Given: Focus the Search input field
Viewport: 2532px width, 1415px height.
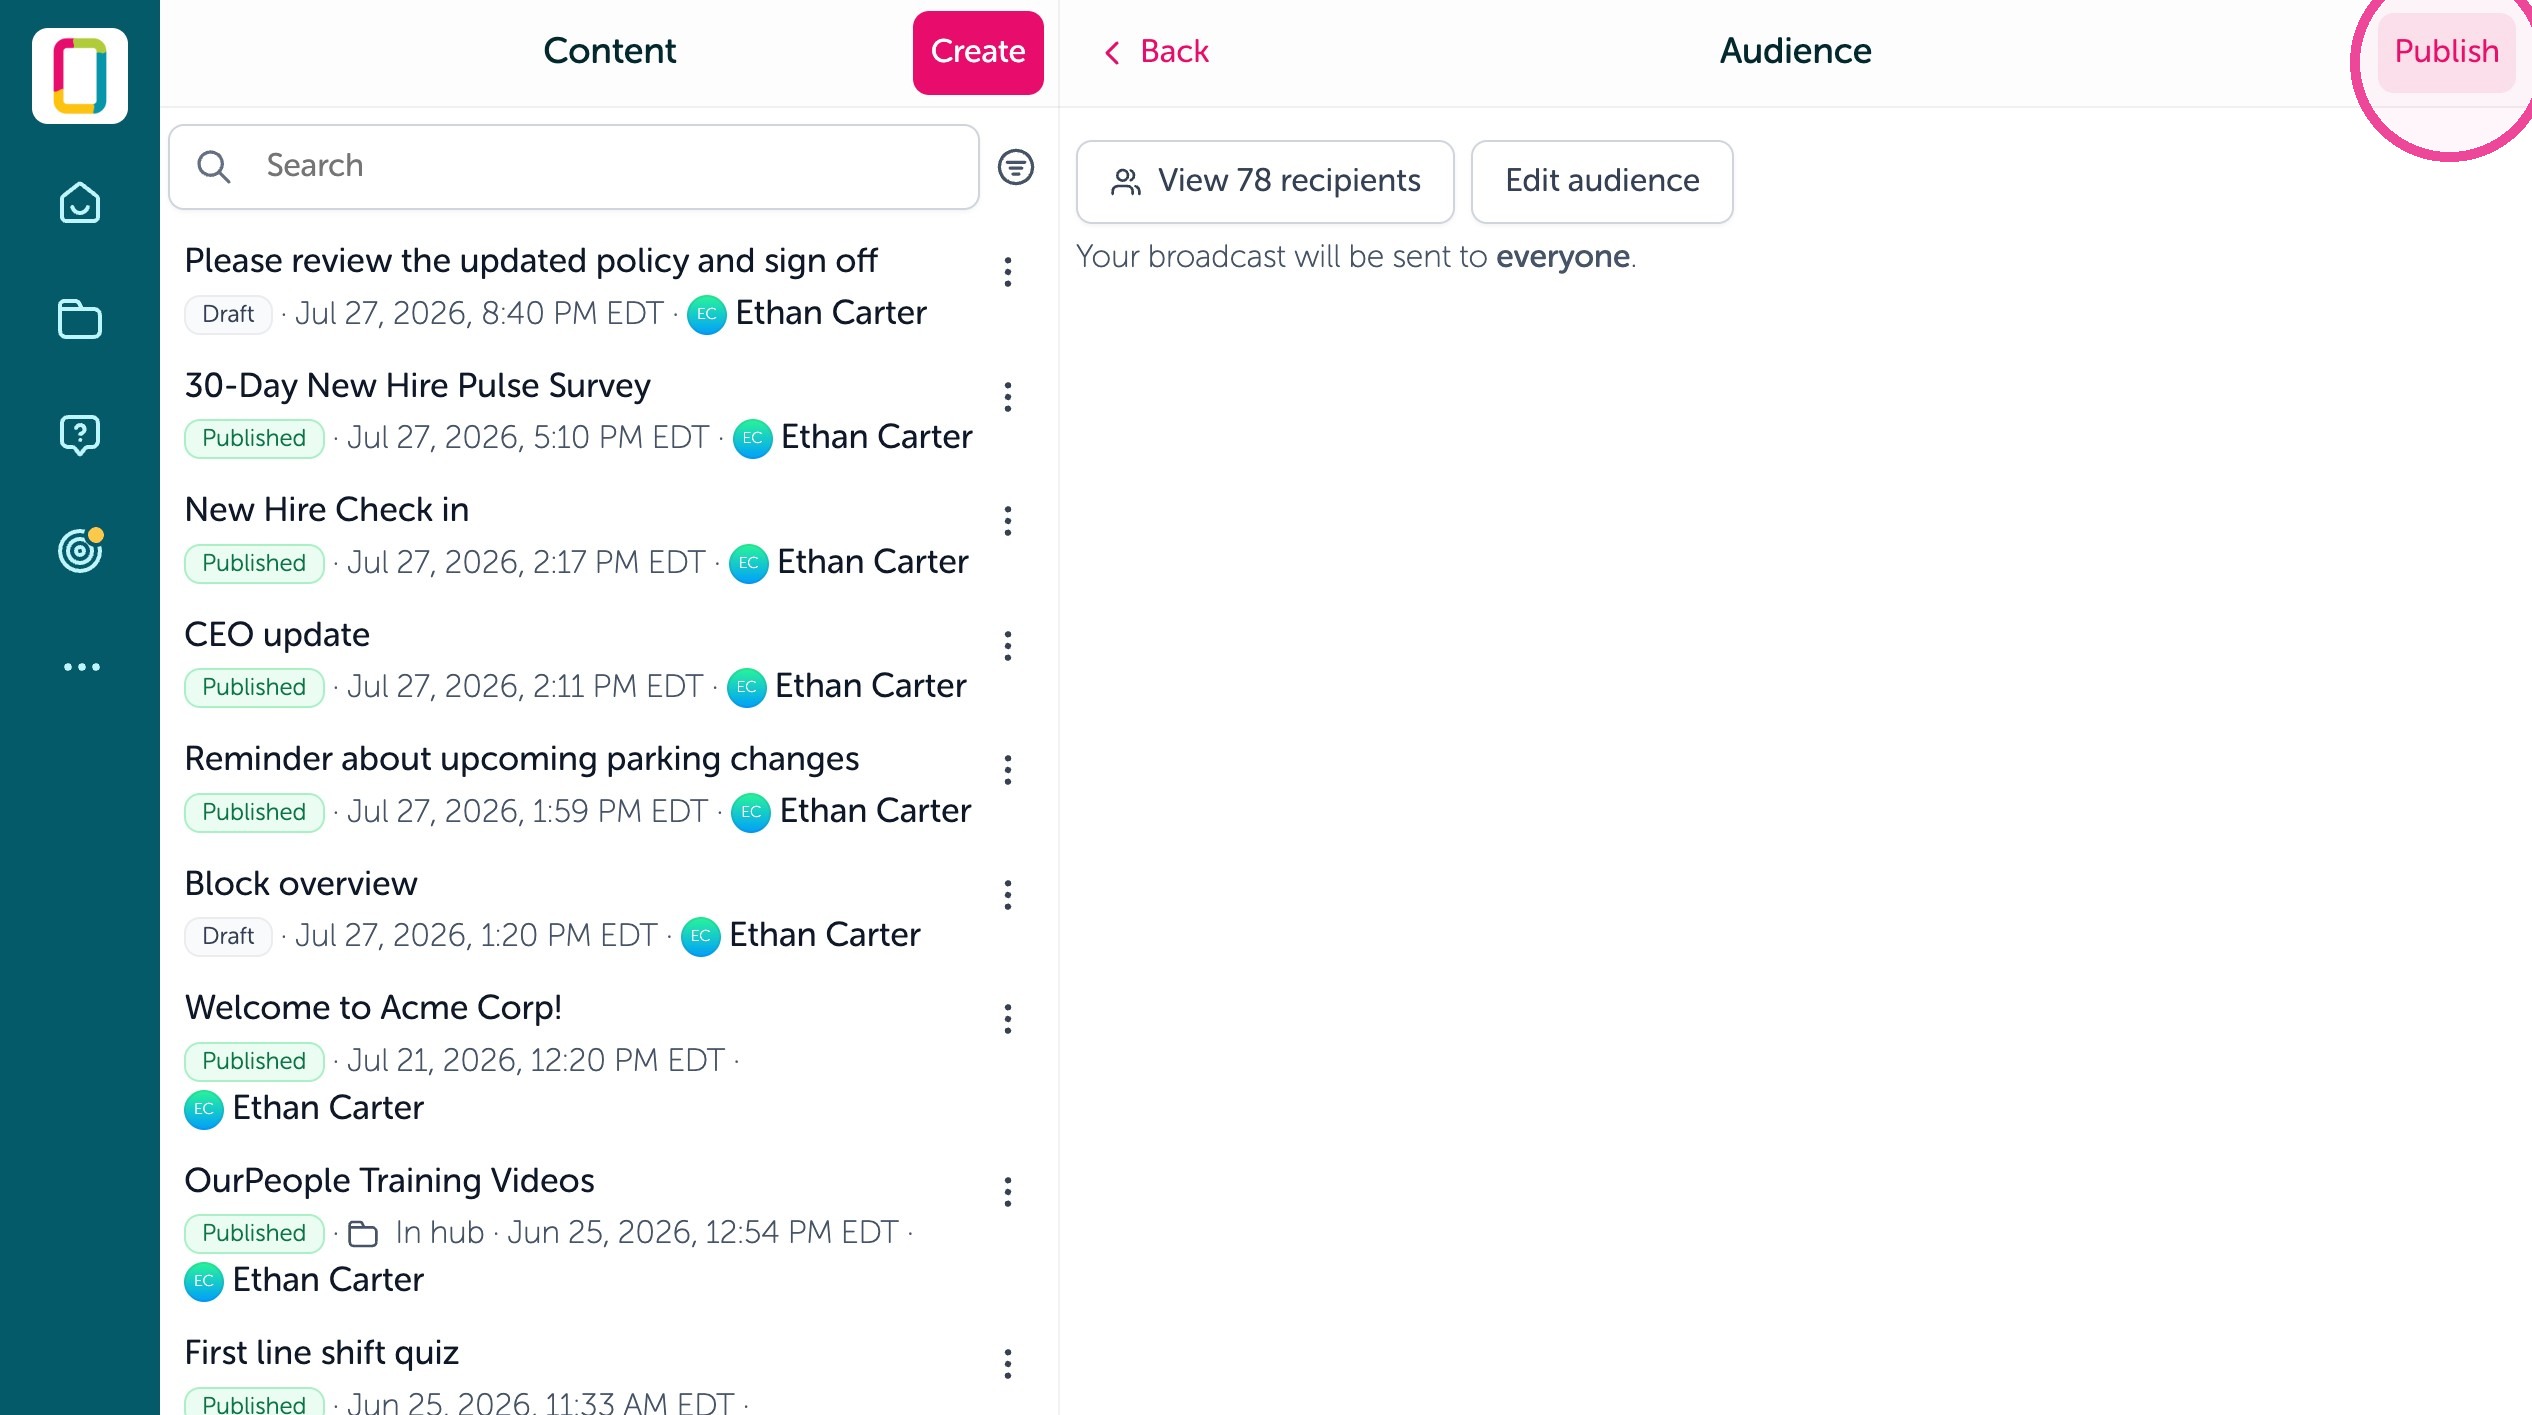Looking at the screenshot, I should (x=574, y=166).
